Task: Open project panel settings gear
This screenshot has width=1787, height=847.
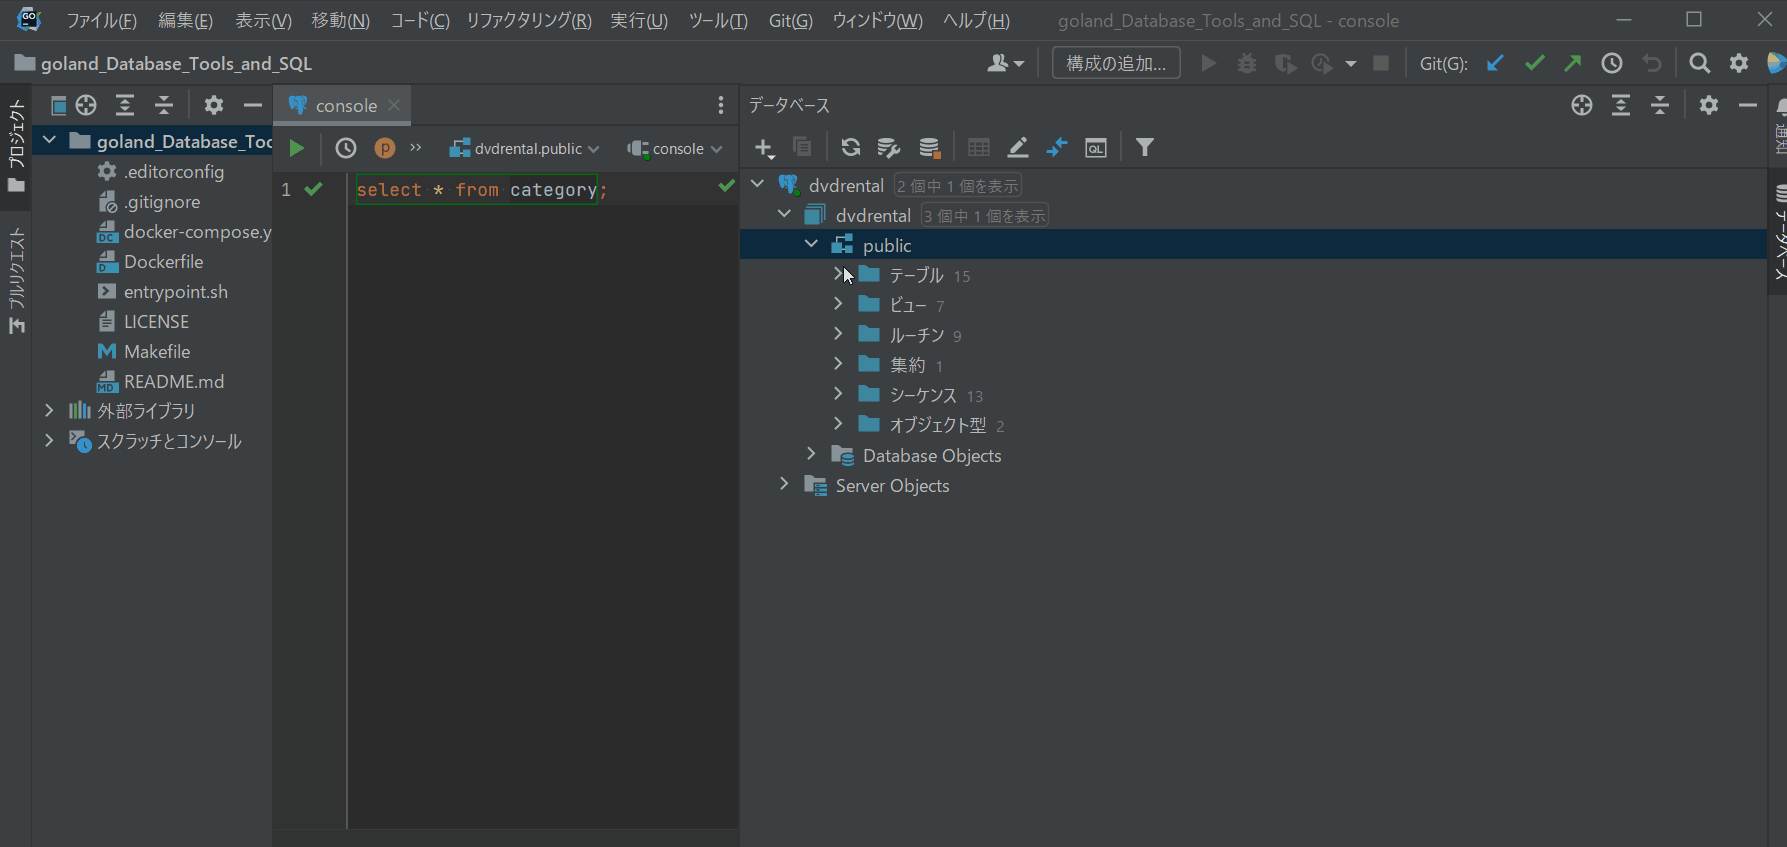Action: coord(214,105)
